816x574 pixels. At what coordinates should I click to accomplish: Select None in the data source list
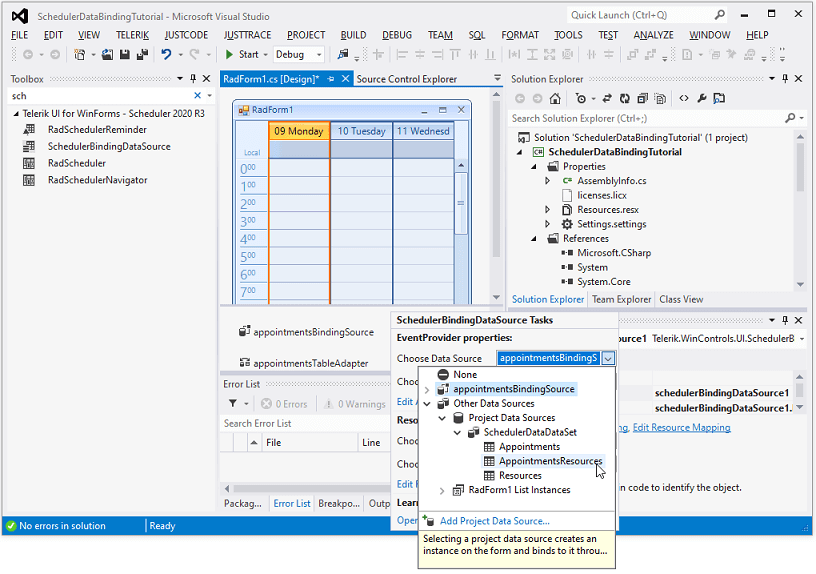[465, 375]
